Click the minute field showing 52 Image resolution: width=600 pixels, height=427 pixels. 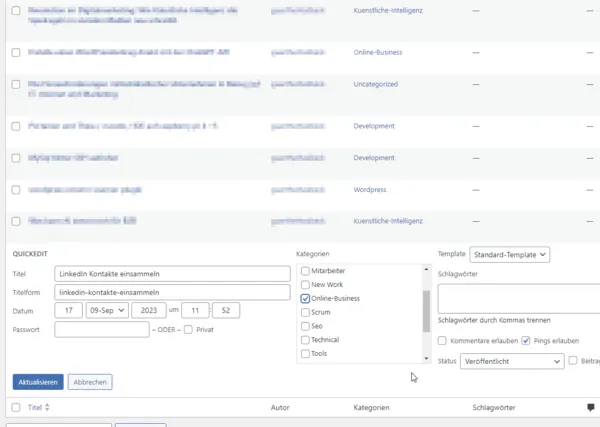coord(226,310)
